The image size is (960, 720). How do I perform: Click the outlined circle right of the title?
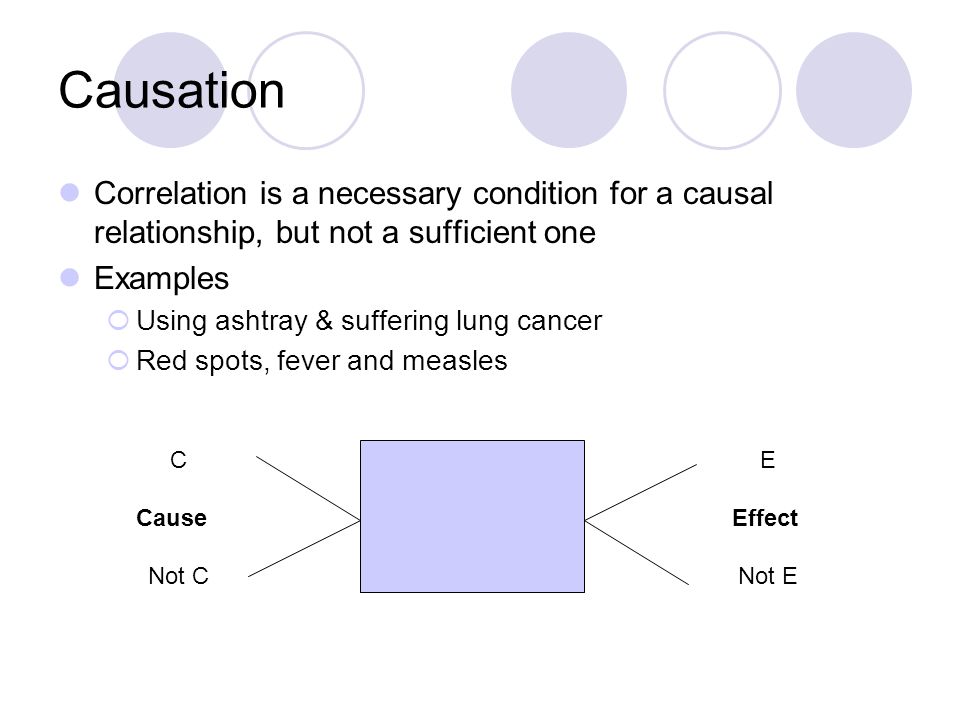click(x=306, y=90)
